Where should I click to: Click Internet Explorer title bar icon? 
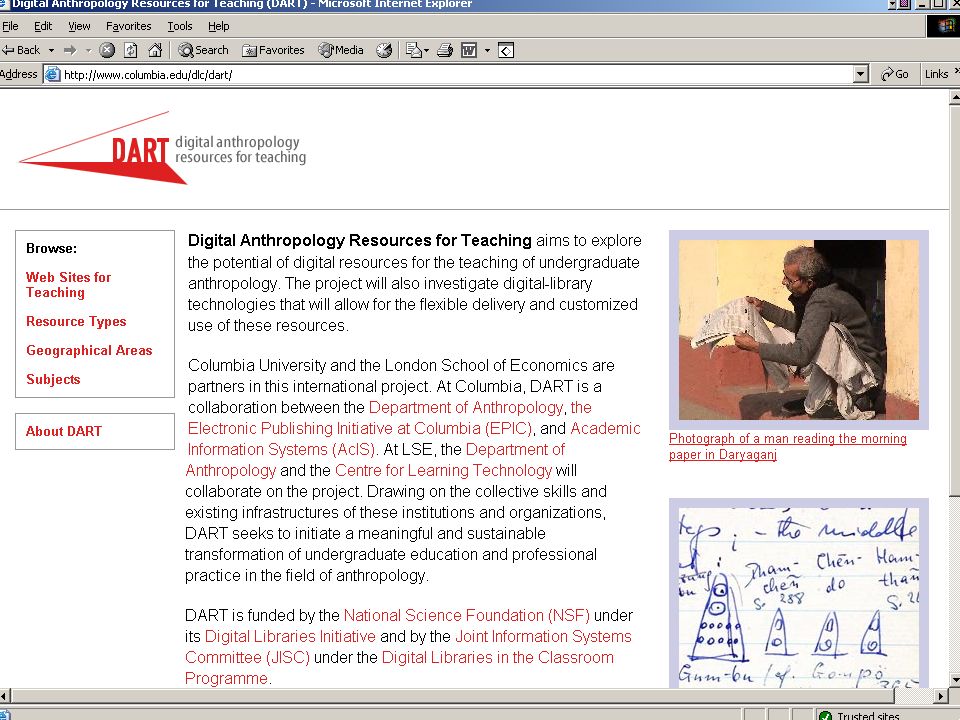(x=5, y=4)
